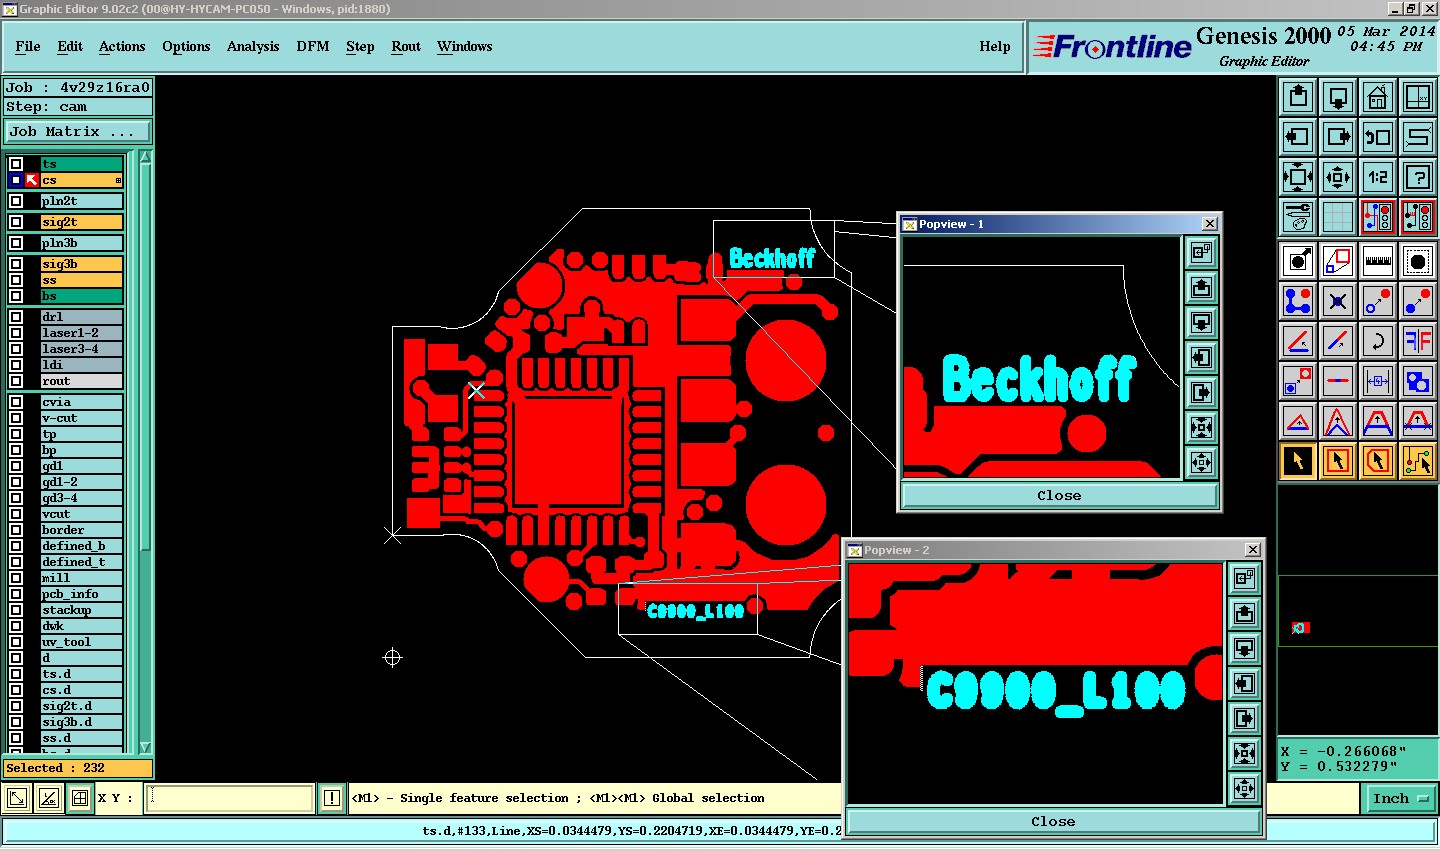1440x851 pixels.
Task: Click the pan down view icon
Action: click(x=1338, y=97)
